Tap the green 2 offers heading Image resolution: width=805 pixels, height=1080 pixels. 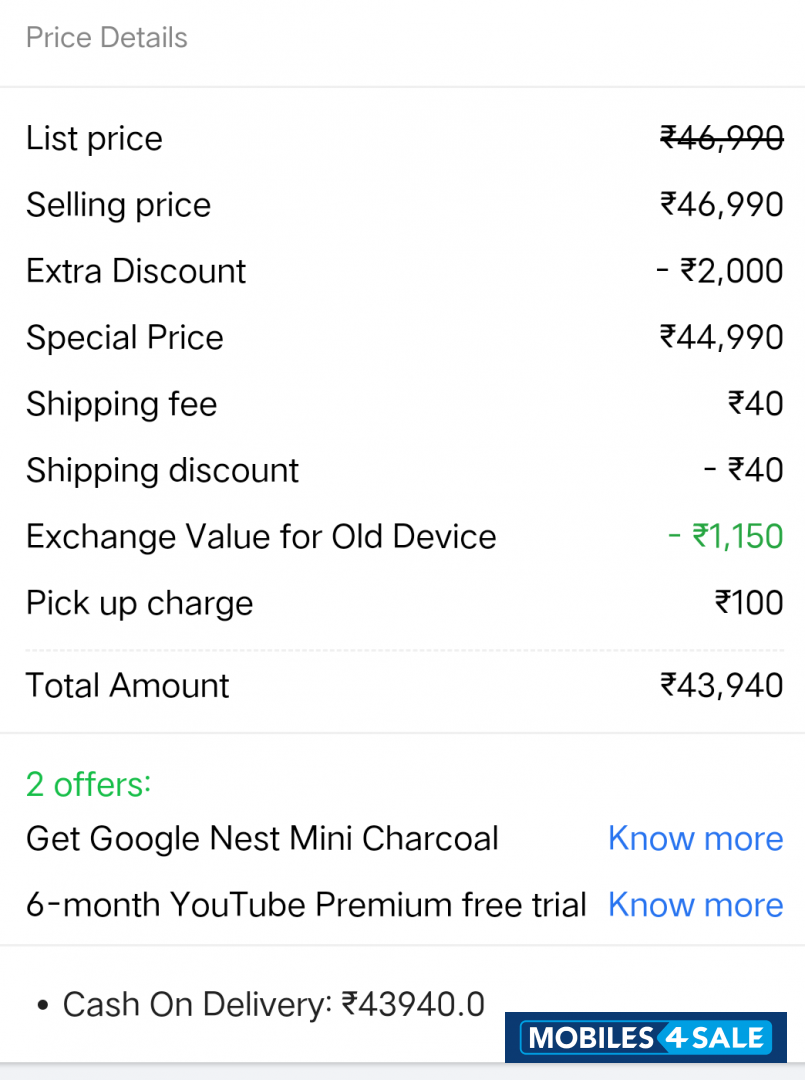(88, 784)
